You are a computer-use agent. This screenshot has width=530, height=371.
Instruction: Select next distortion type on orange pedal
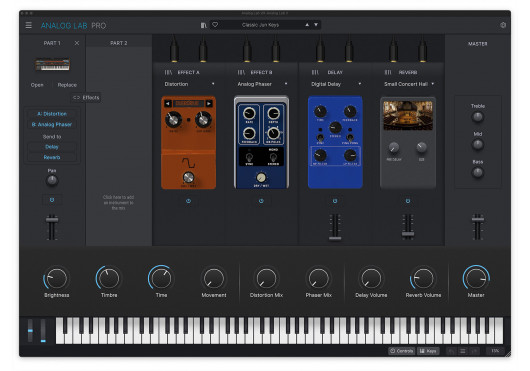click(x=209, y=104)
